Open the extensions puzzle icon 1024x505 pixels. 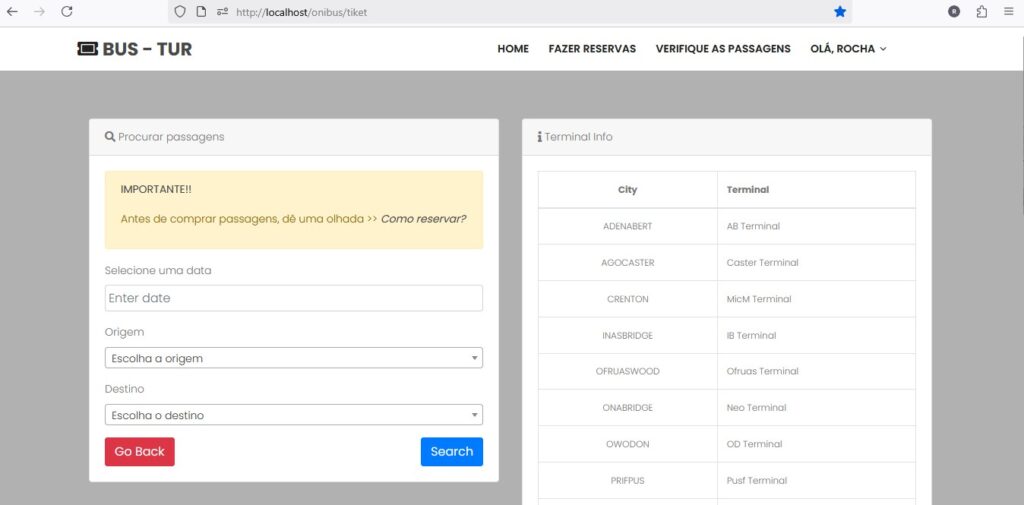(x=982, y=12)
